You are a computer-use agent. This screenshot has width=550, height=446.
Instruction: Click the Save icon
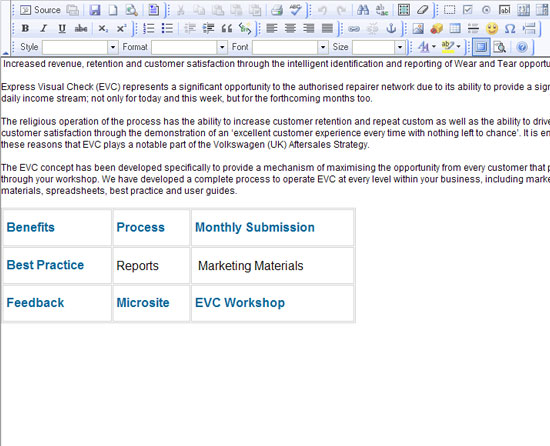point(95,10)
